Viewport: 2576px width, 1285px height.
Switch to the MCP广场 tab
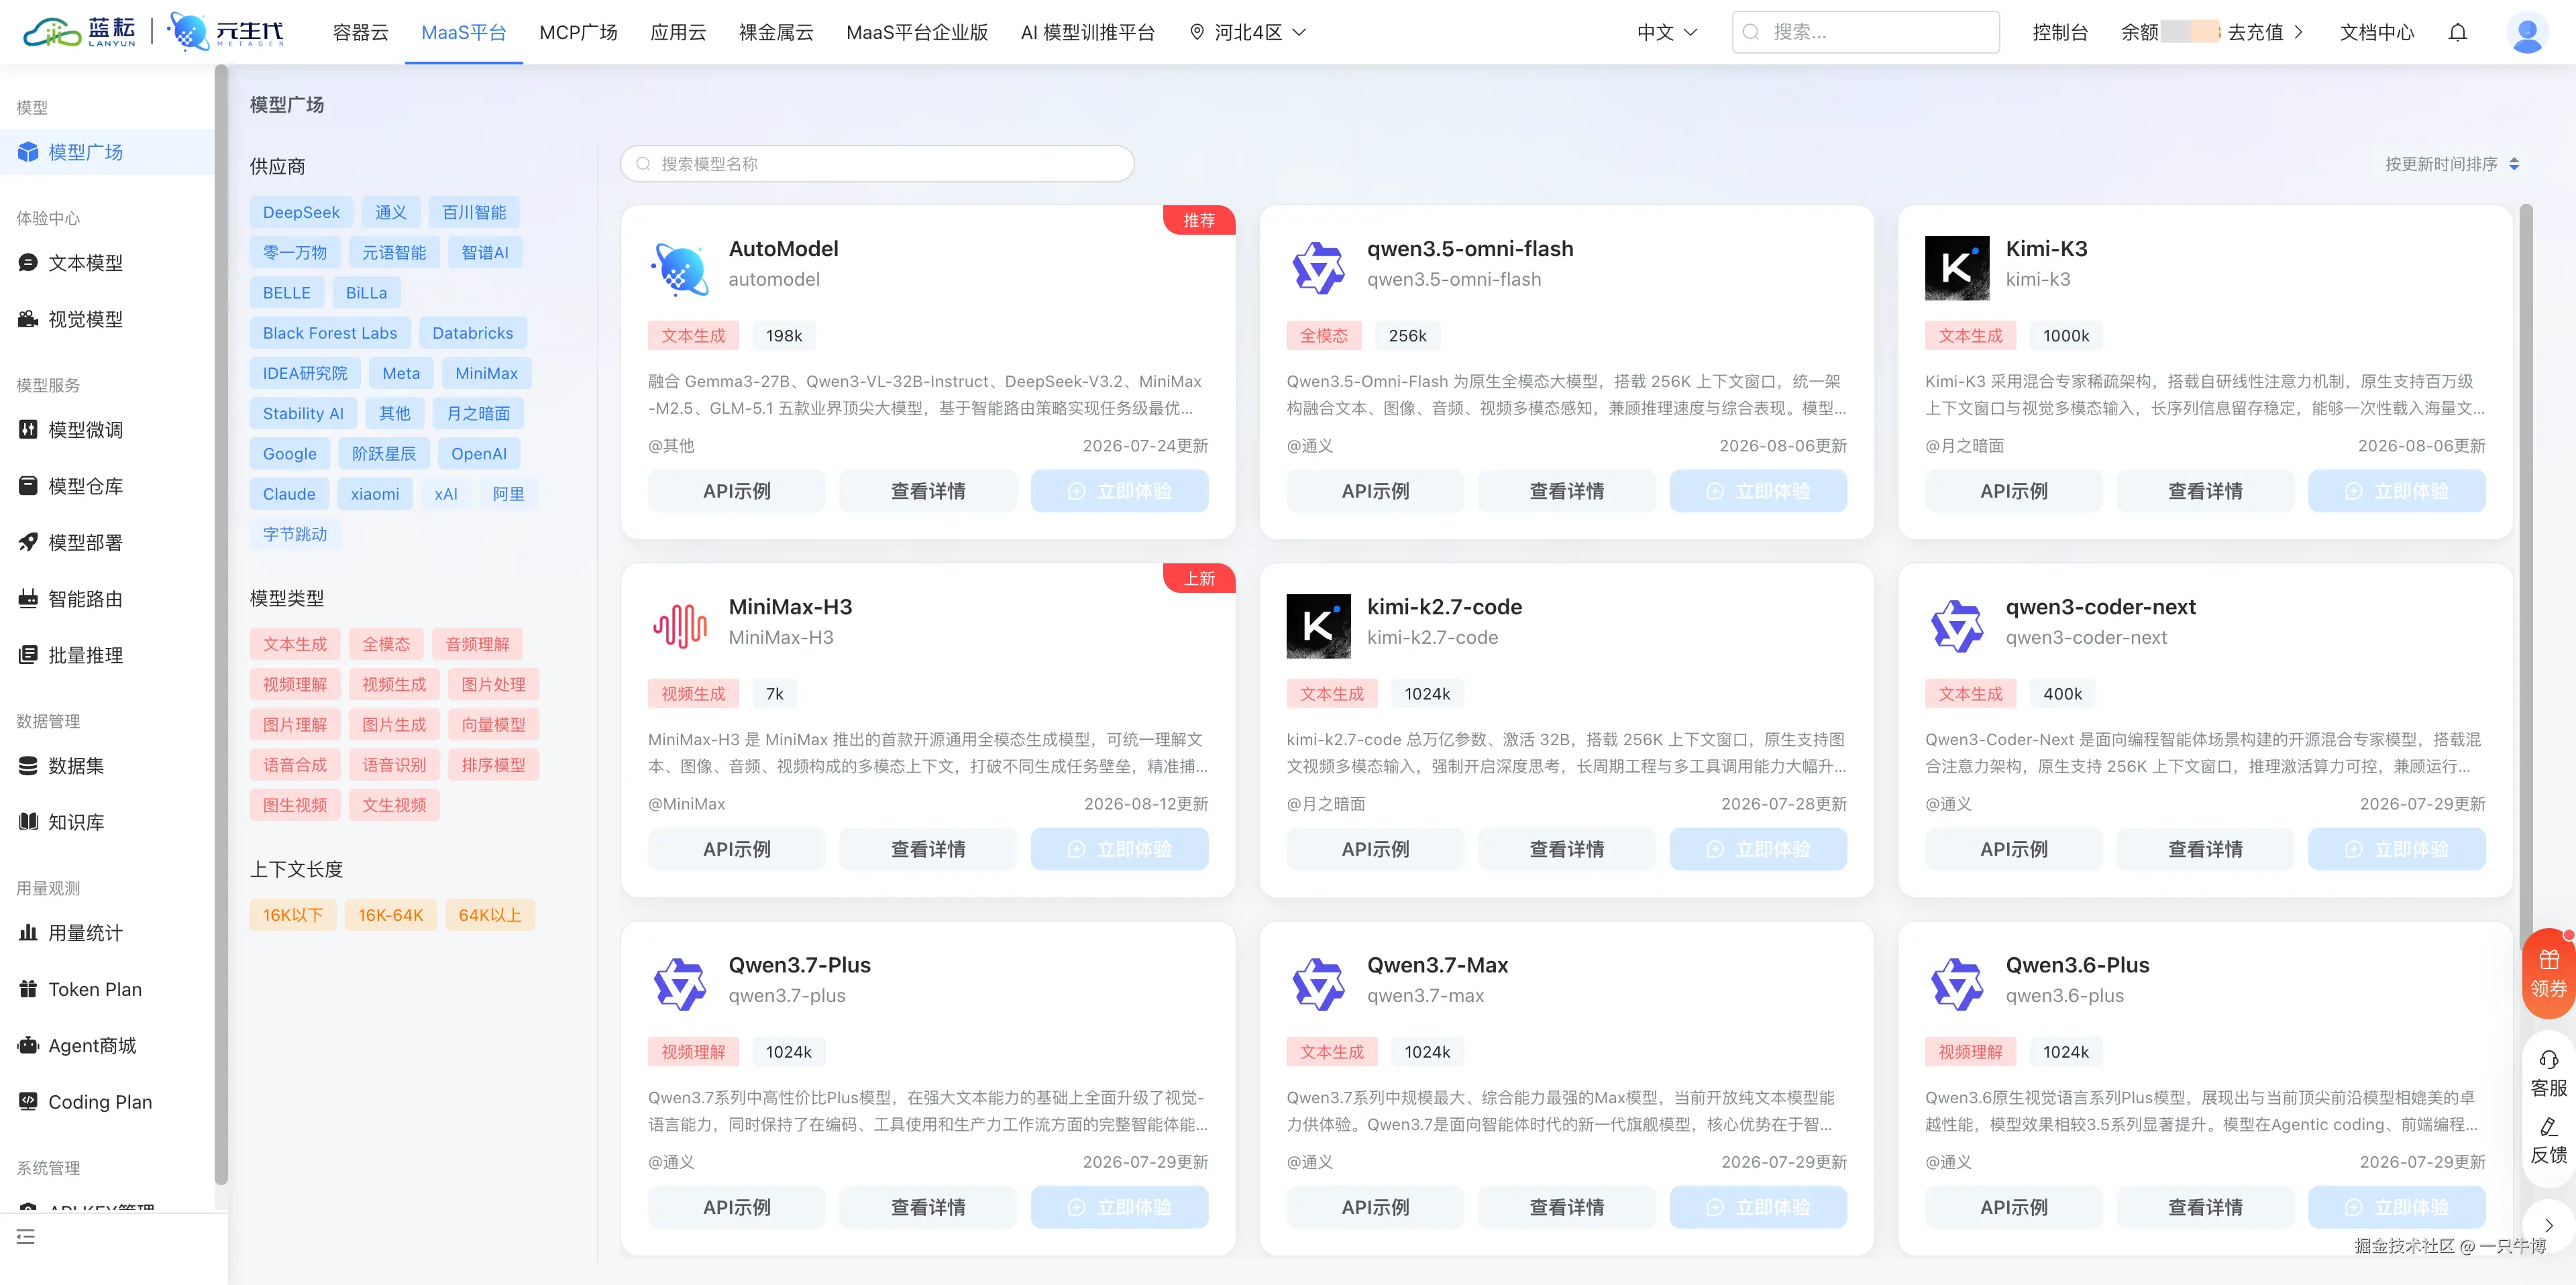578,32
